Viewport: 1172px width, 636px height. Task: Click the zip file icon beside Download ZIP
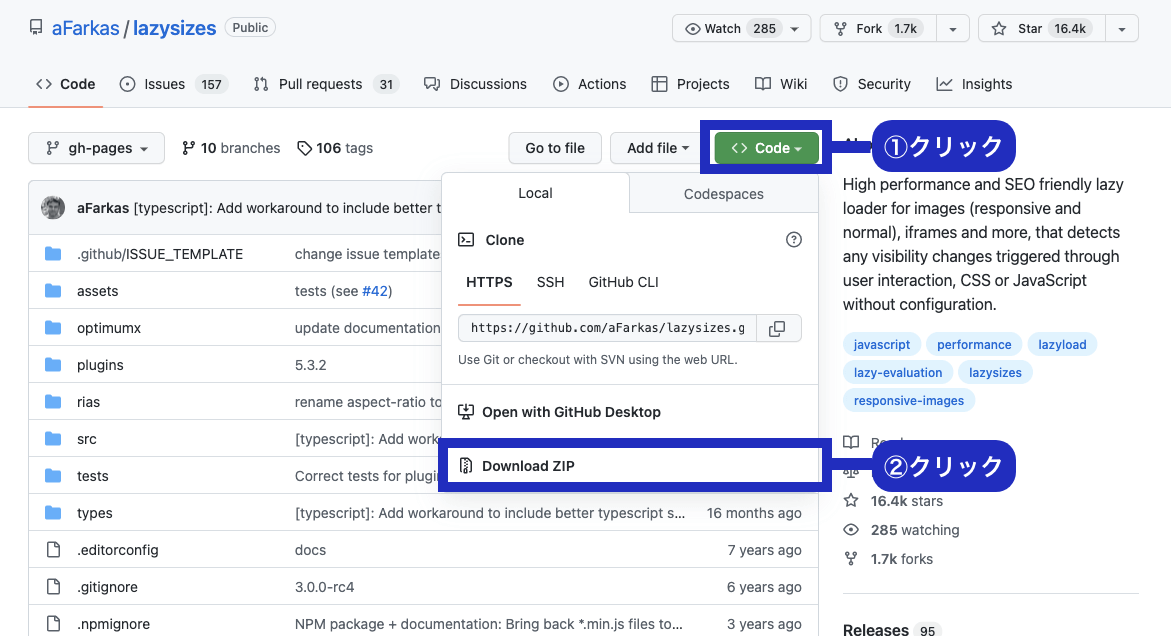point(466,466)
